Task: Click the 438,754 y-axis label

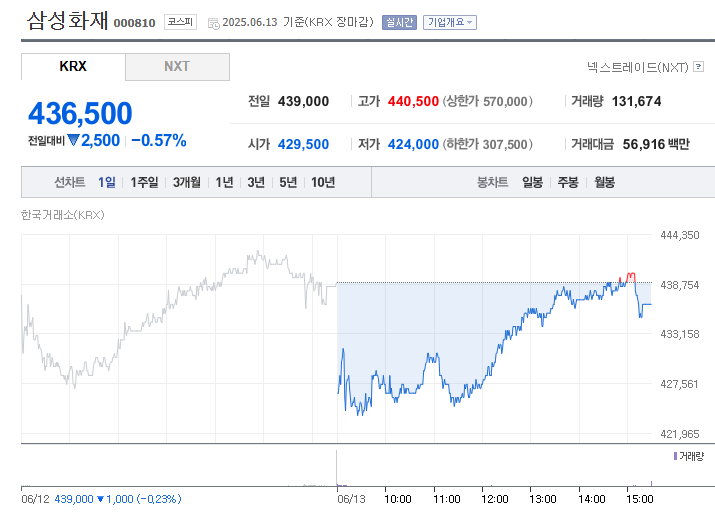Action: point(679,285)
